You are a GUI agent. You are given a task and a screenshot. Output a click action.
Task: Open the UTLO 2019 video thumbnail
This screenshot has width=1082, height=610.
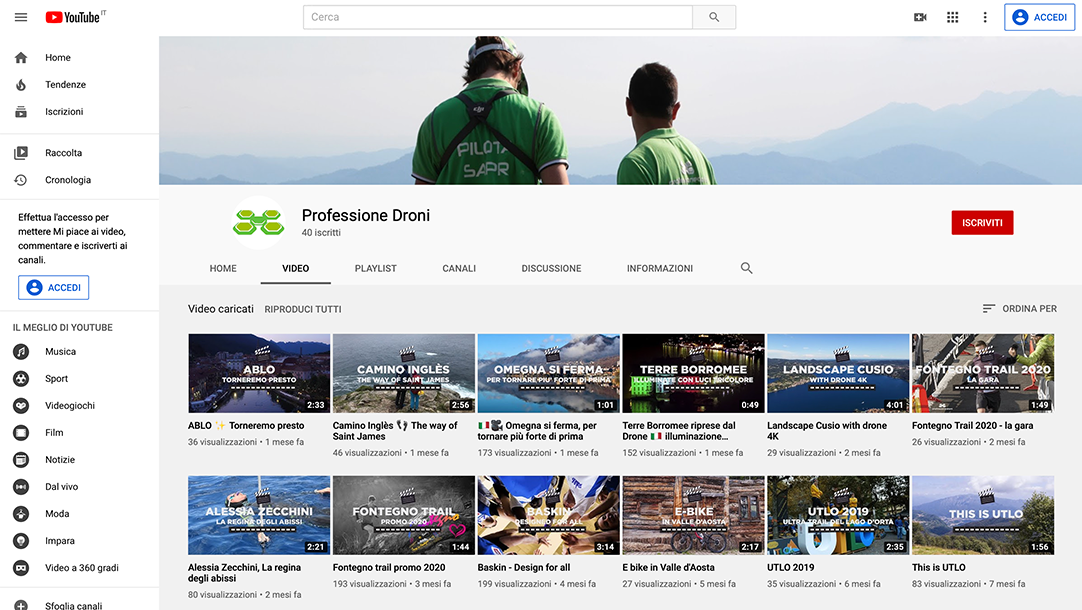(838, 515)
